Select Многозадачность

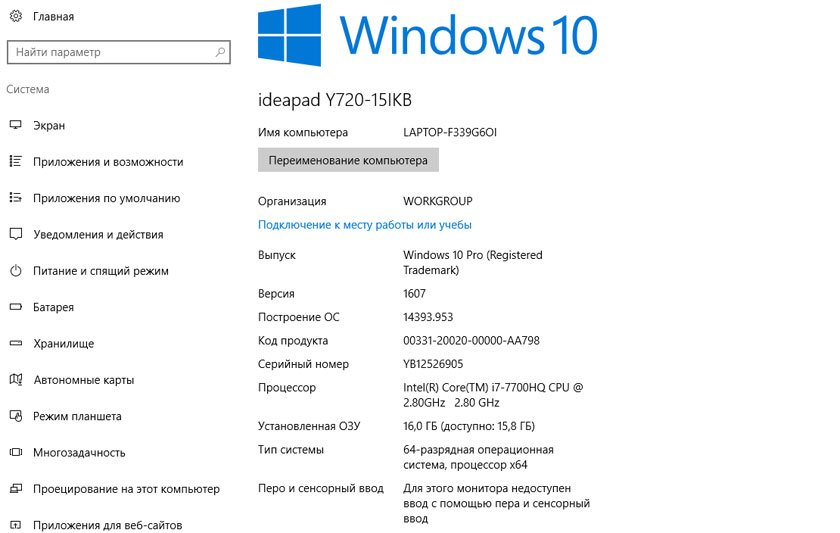click(x=79, y=453)
